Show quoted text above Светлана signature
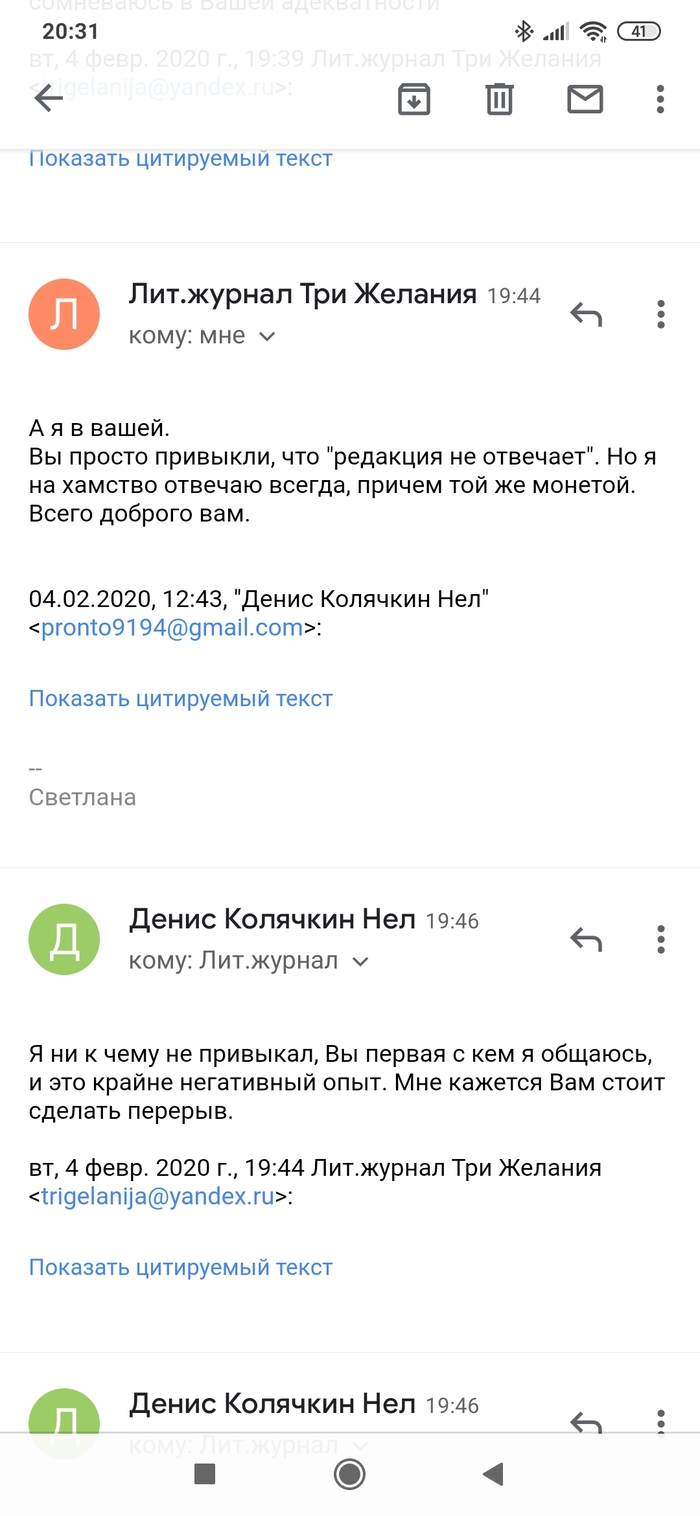The image size is (700, 1516). coord(180,698)
